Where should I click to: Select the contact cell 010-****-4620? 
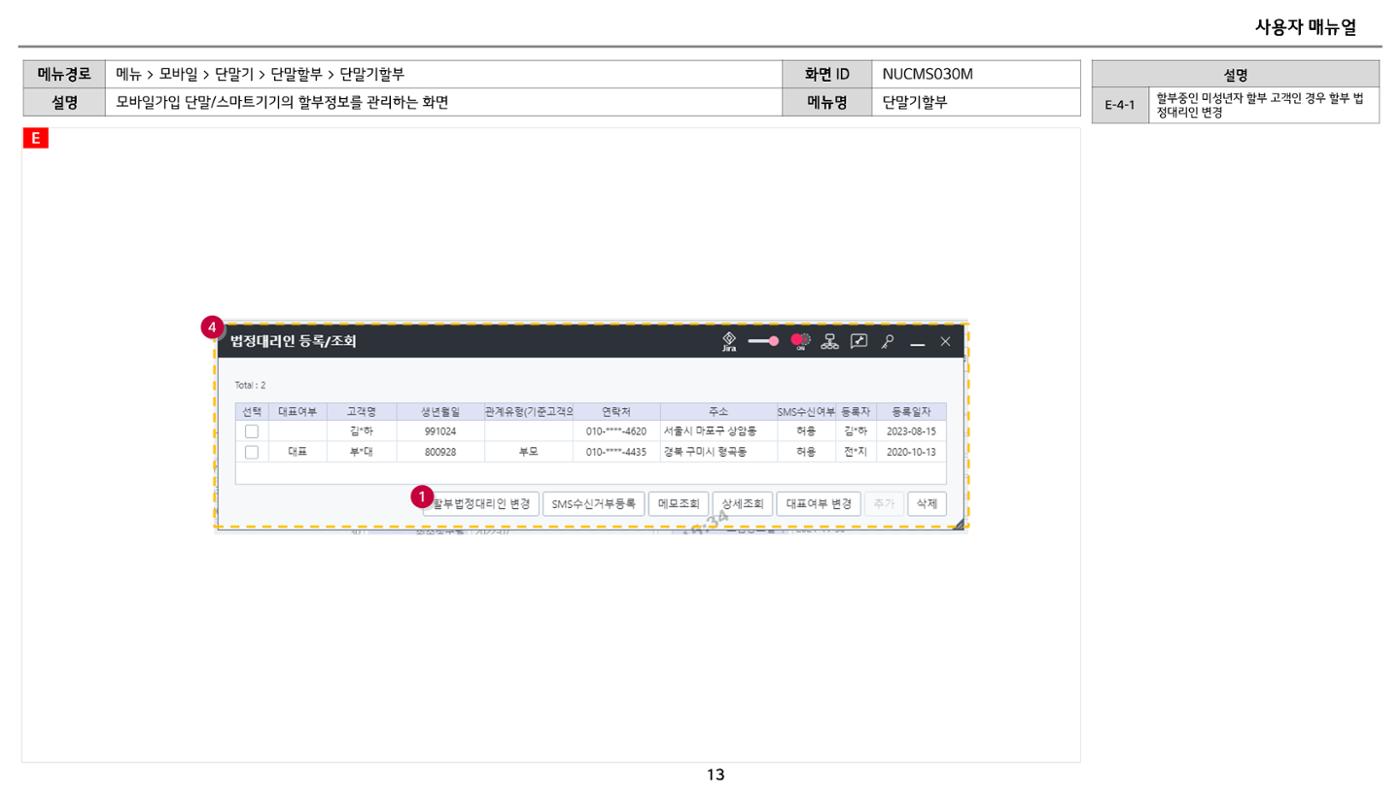coord(617,432)
